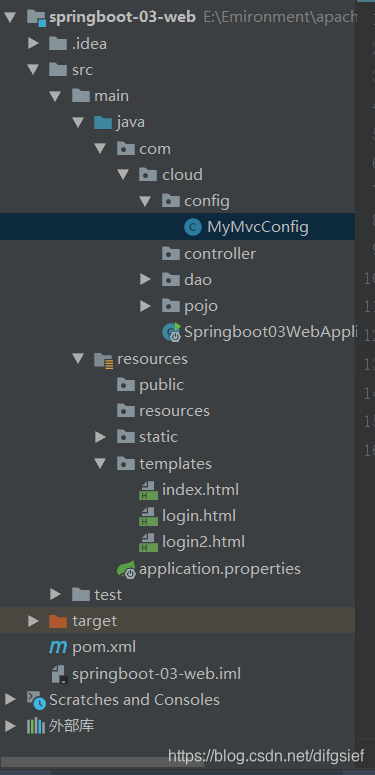Select the nested resources folder under resources
Screen dimensions: 375x775
coord(174,411)
